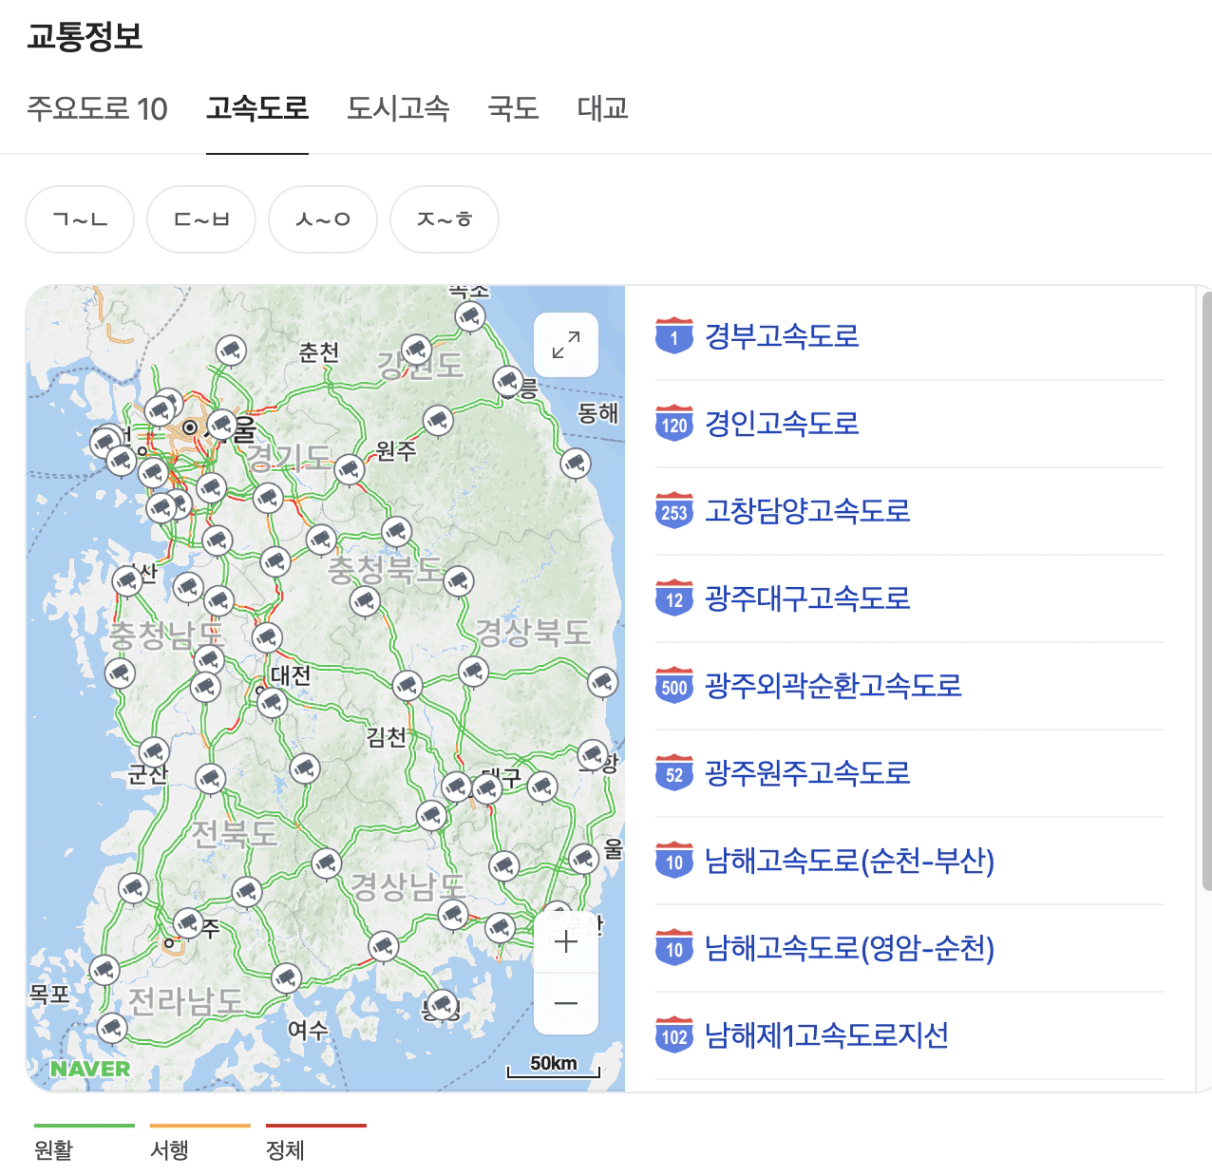Open CCTV camera marker near 김천
The height and width of the screenshot is (1176, 1212).
(x=407, y=685)
